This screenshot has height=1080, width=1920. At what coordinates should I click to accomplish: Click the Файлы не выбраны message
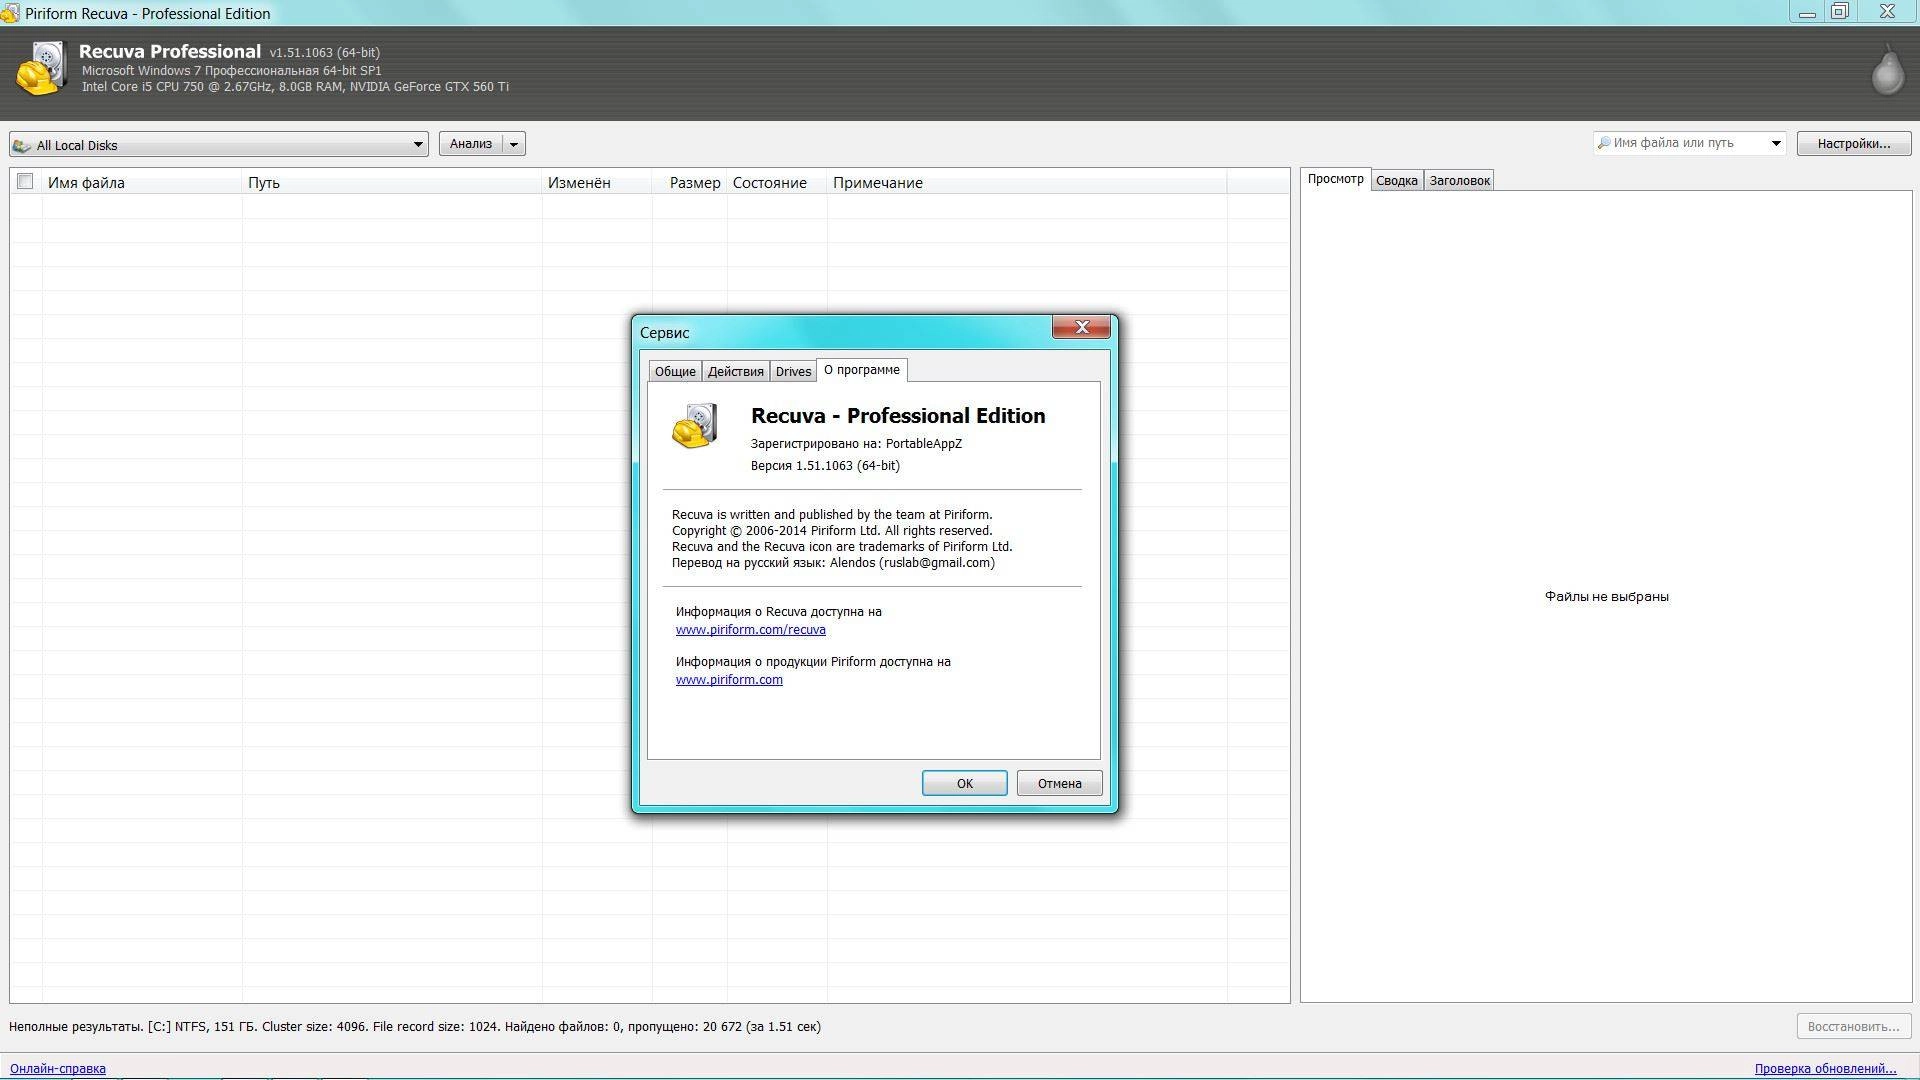pyautogui.click(x=1606, y=597)
